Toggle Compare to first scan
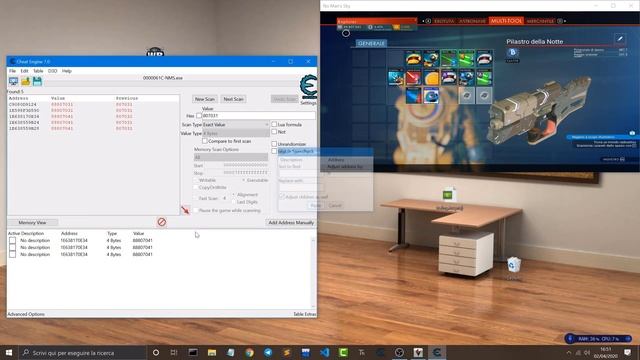 click(x=205, y=141)
